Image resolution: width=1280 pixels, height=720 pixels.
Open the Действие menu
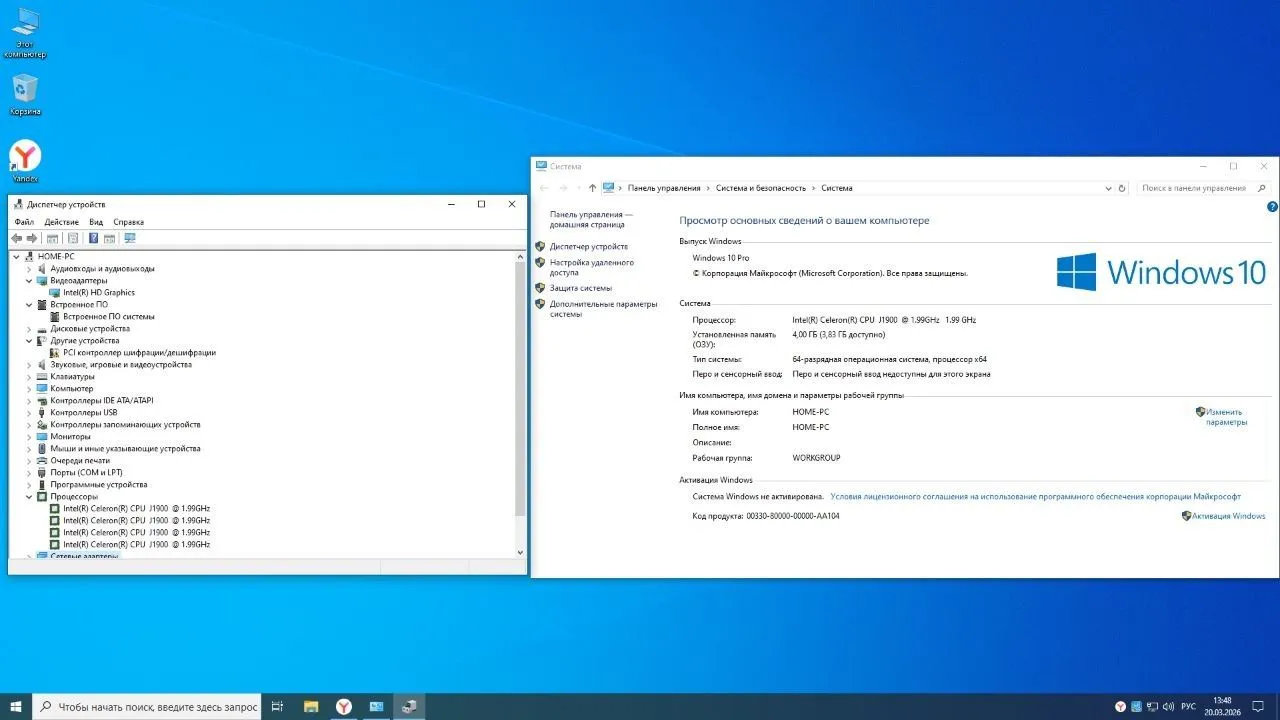coord(62,222)
